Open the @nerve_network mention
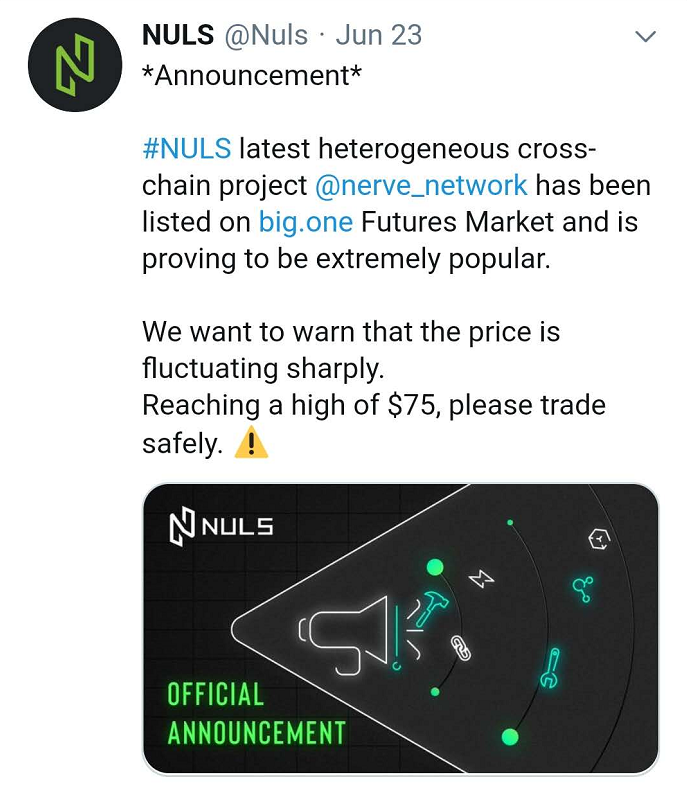The image size is (688, 790). 421,185
